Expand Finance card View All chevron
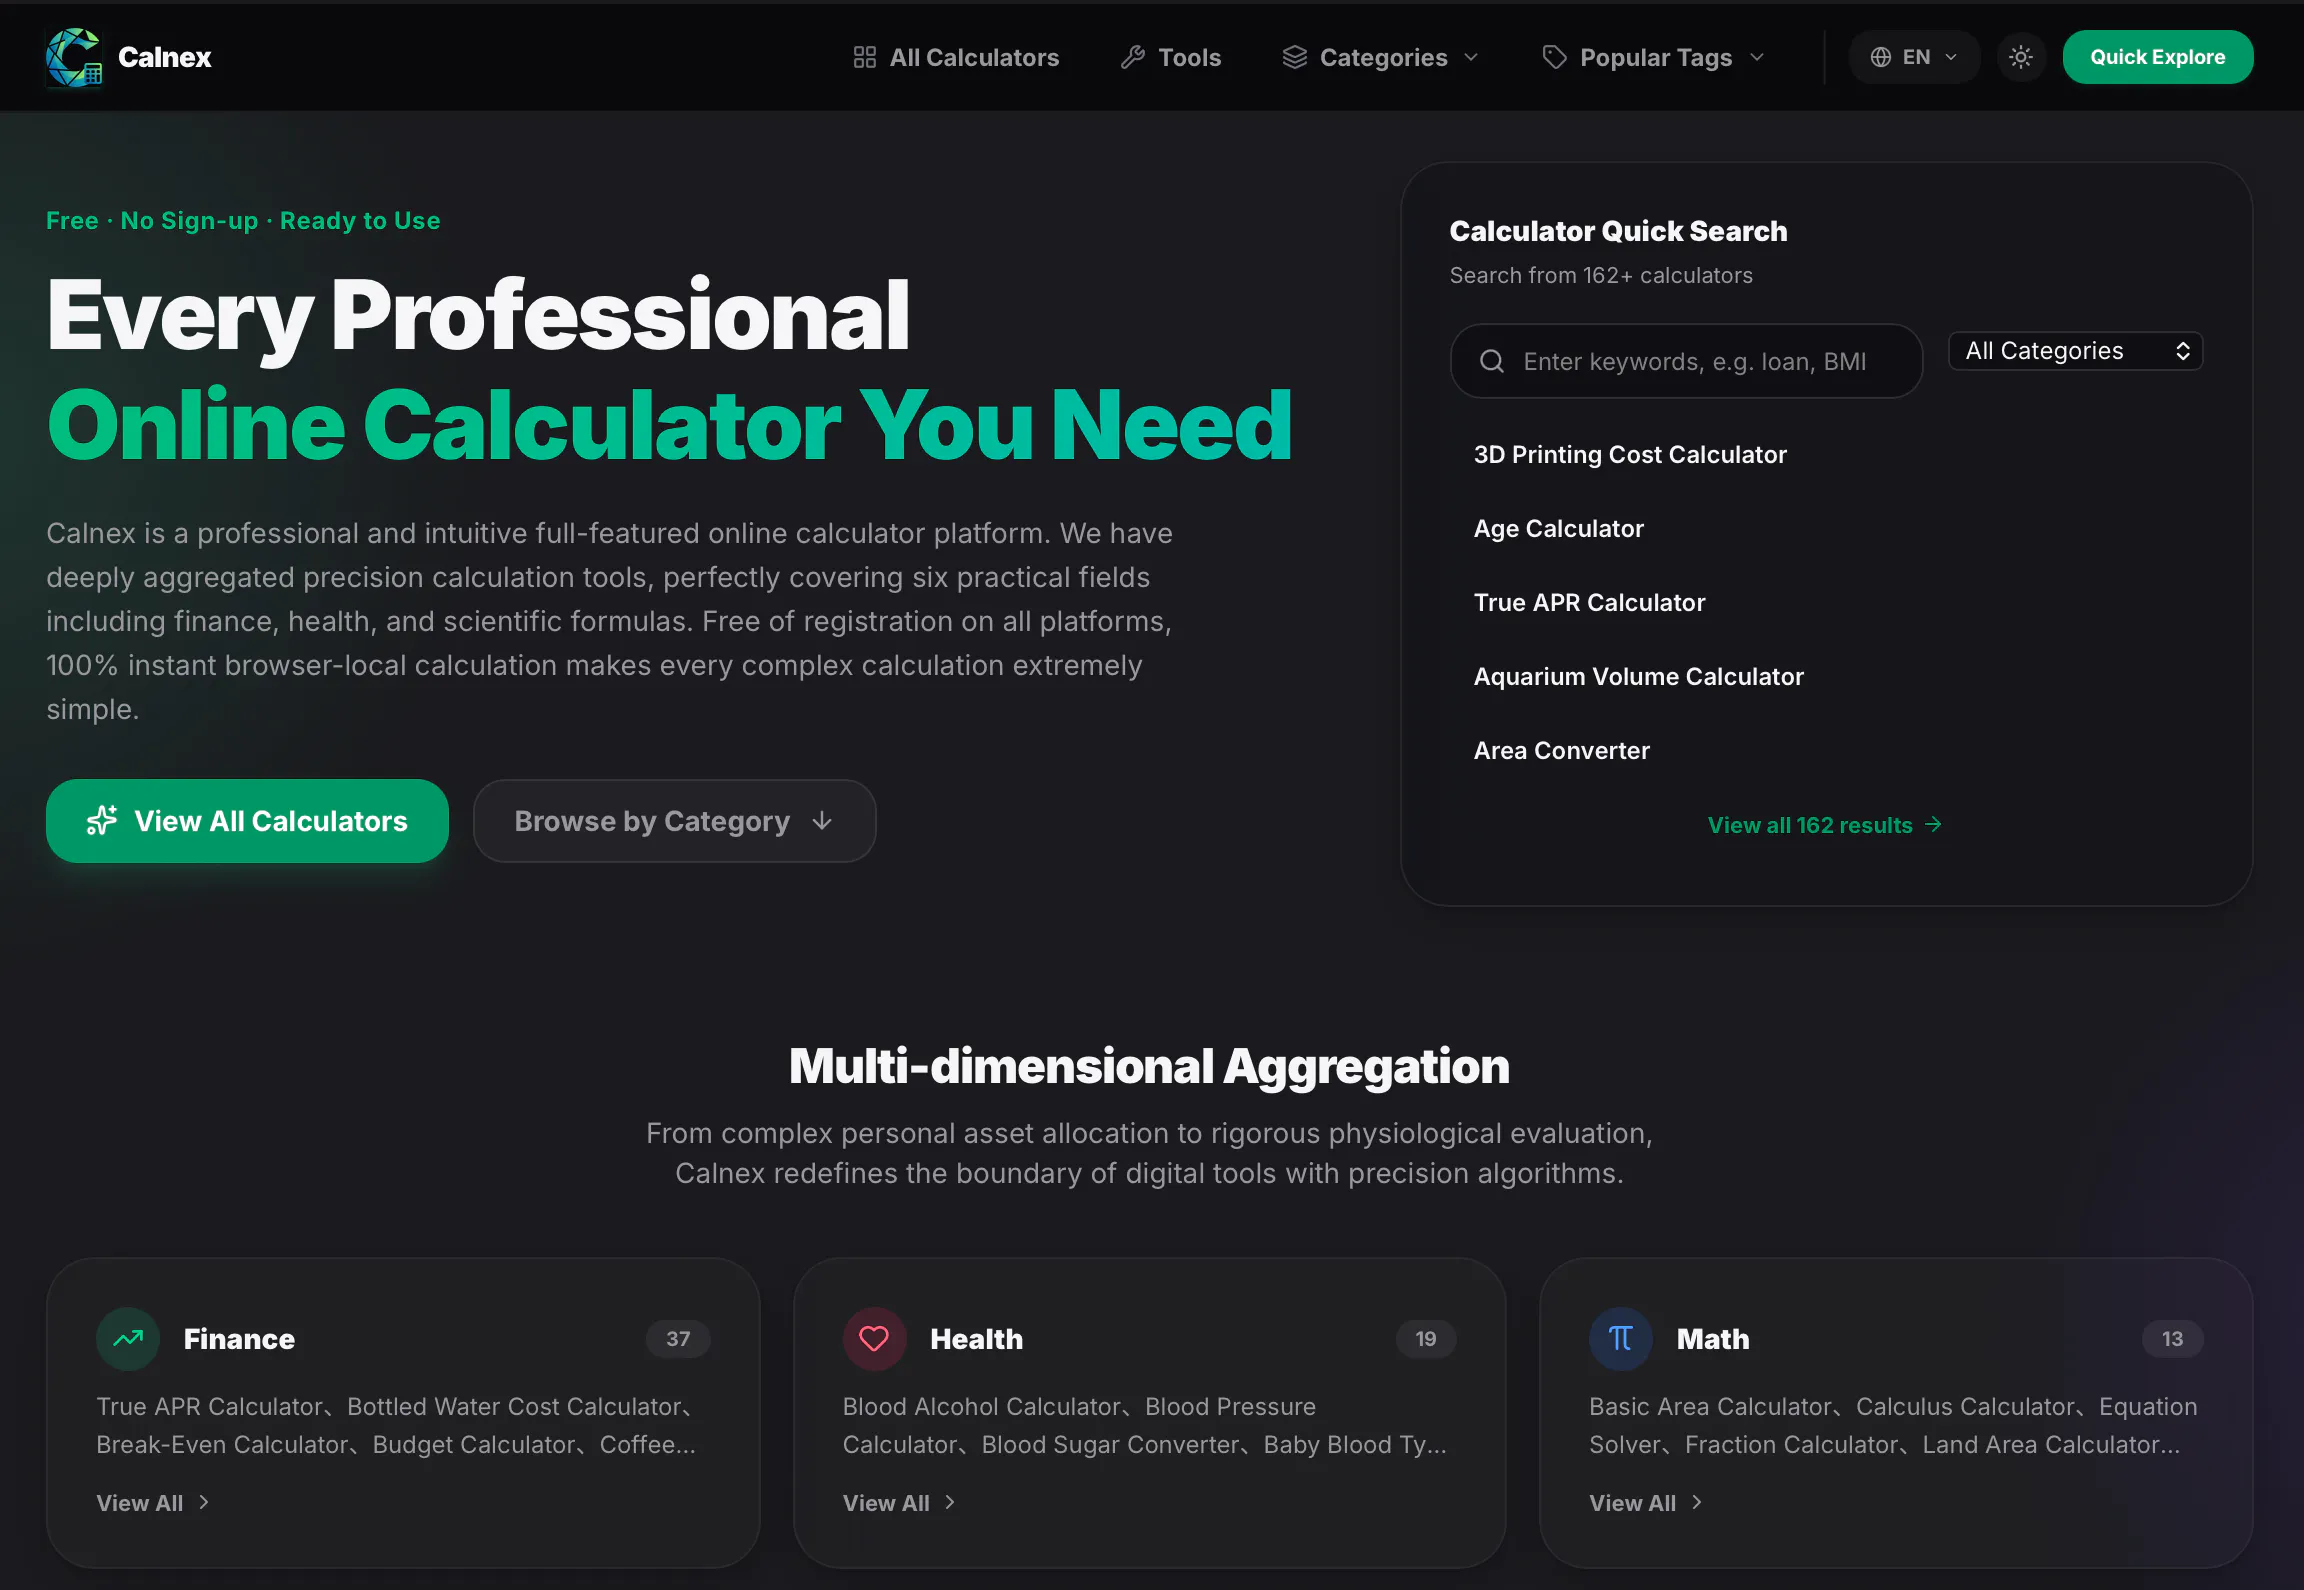2304x1590 pixels. click(204, 1502)
